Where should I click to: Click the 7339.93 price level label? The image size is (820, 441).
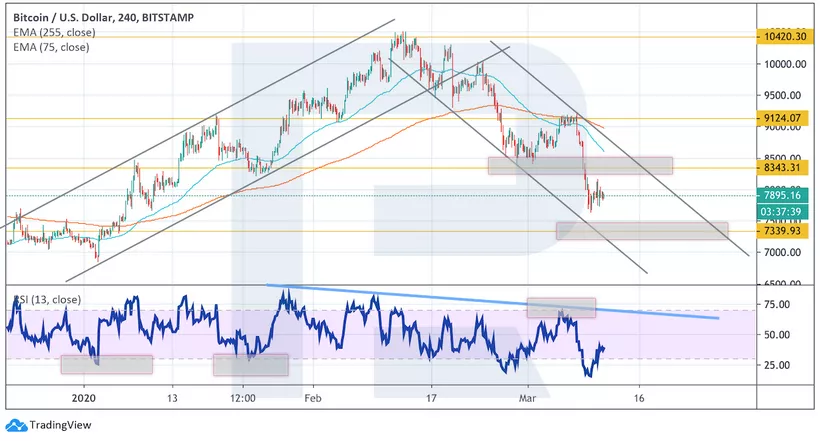tap(783, 232)
